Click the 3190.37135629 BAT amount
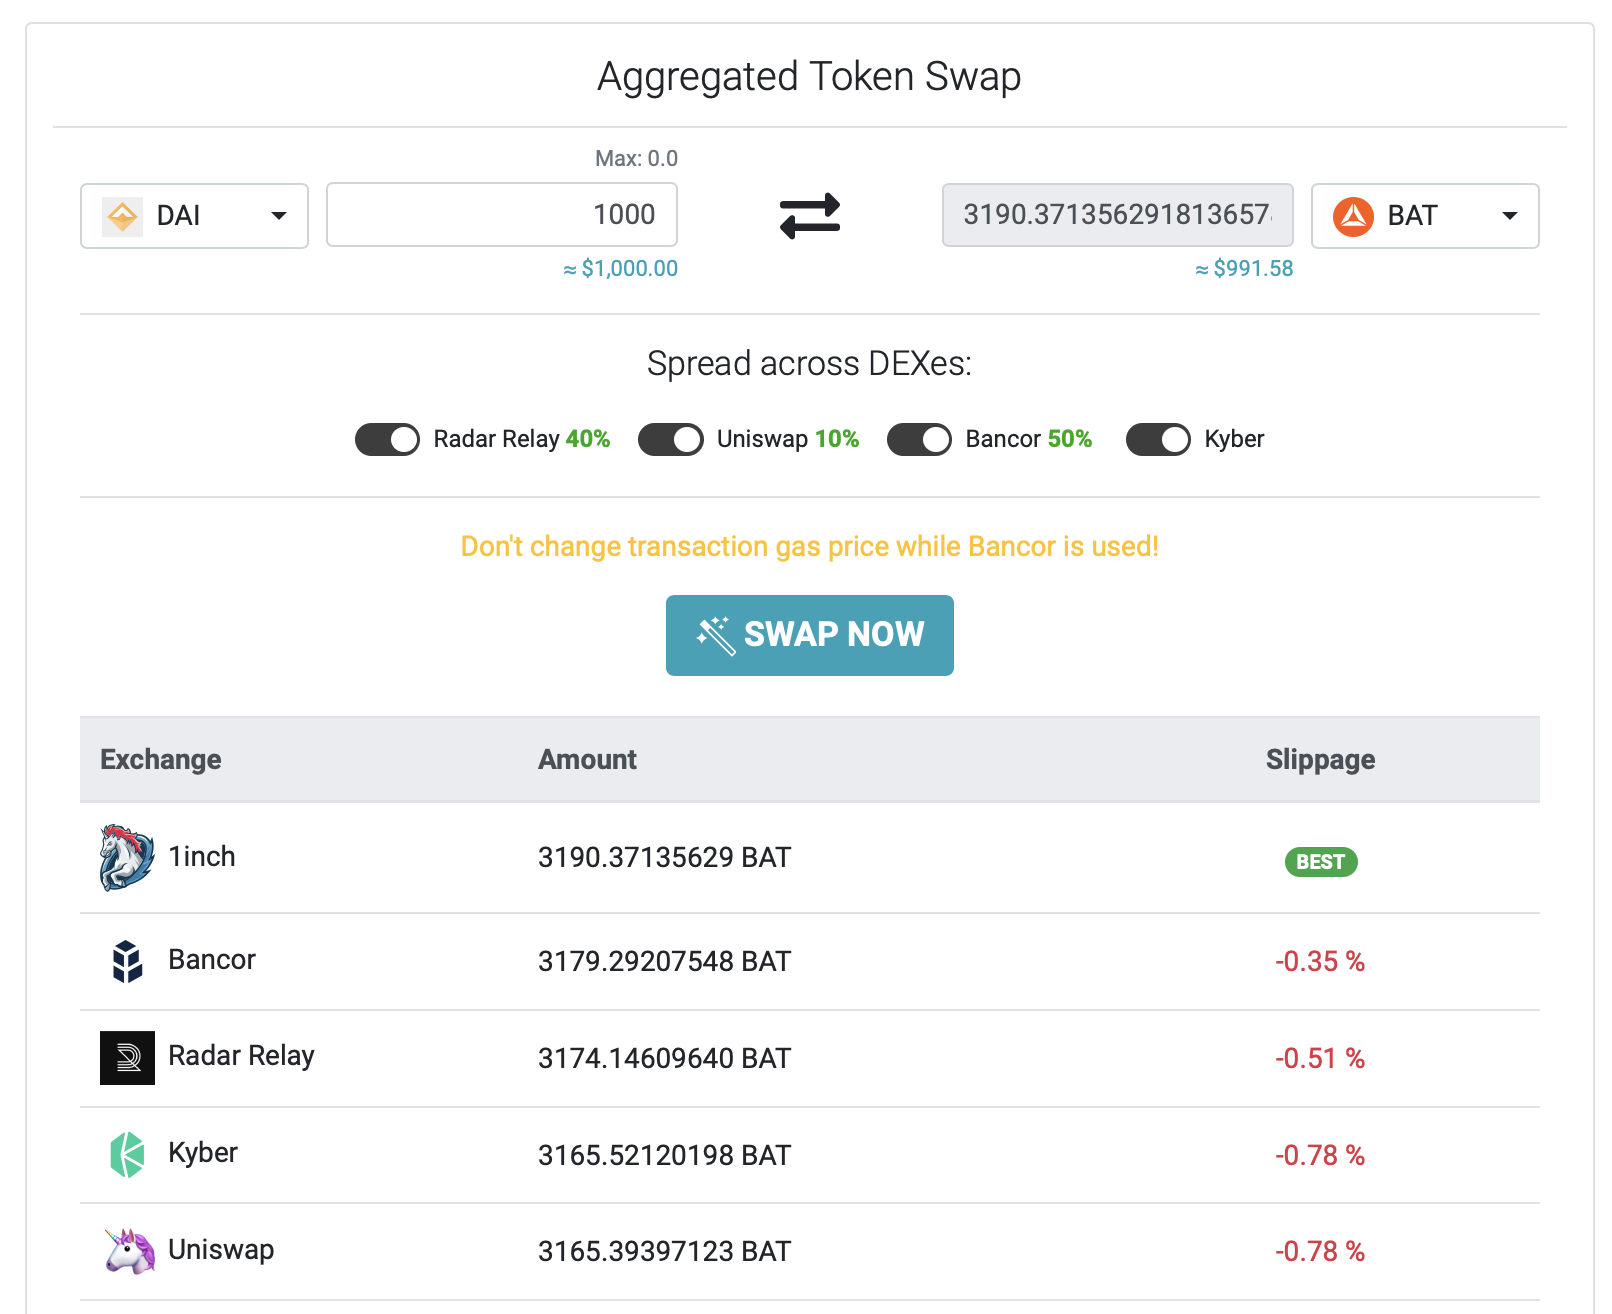The height and width of the screenshot is (1314, 1612). [x=664, y=858]
